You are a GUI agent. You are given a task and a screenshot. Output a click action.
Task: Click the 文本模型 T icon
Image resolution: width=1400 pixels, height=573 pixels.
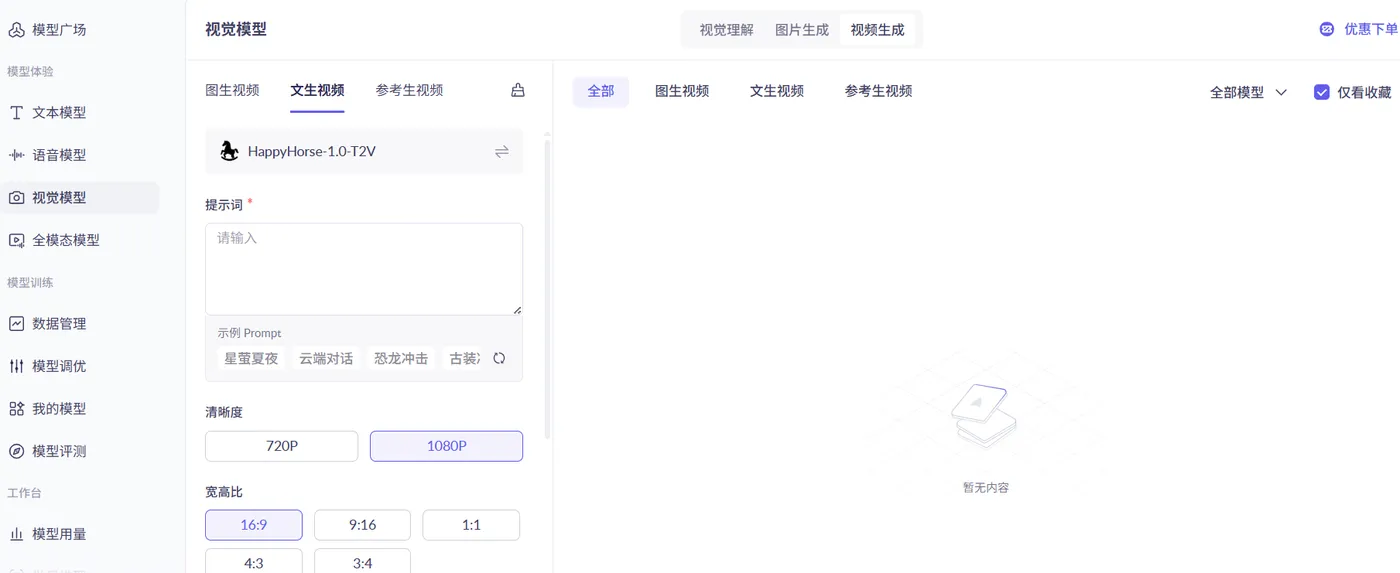(x=16, y=113)
